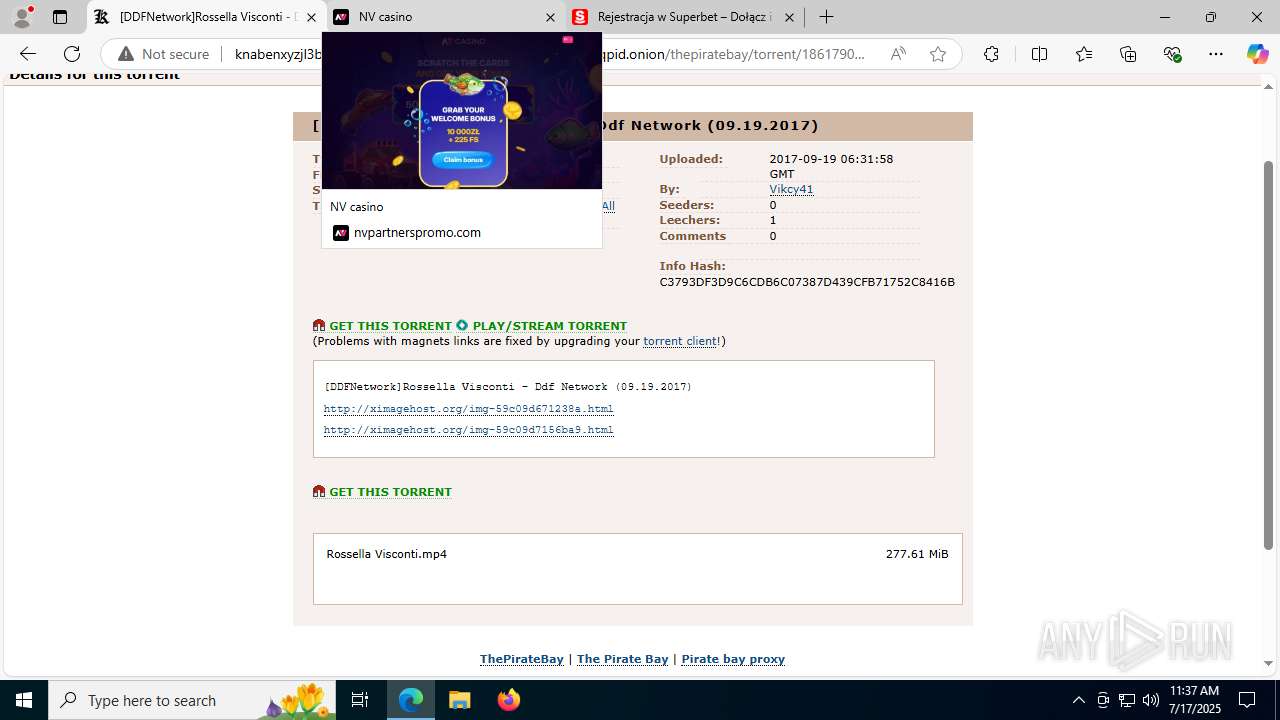This screenshot has width=1280, height=720.
Task: Click the upper GET THIS TORRENT link
Action: point(390,326)
